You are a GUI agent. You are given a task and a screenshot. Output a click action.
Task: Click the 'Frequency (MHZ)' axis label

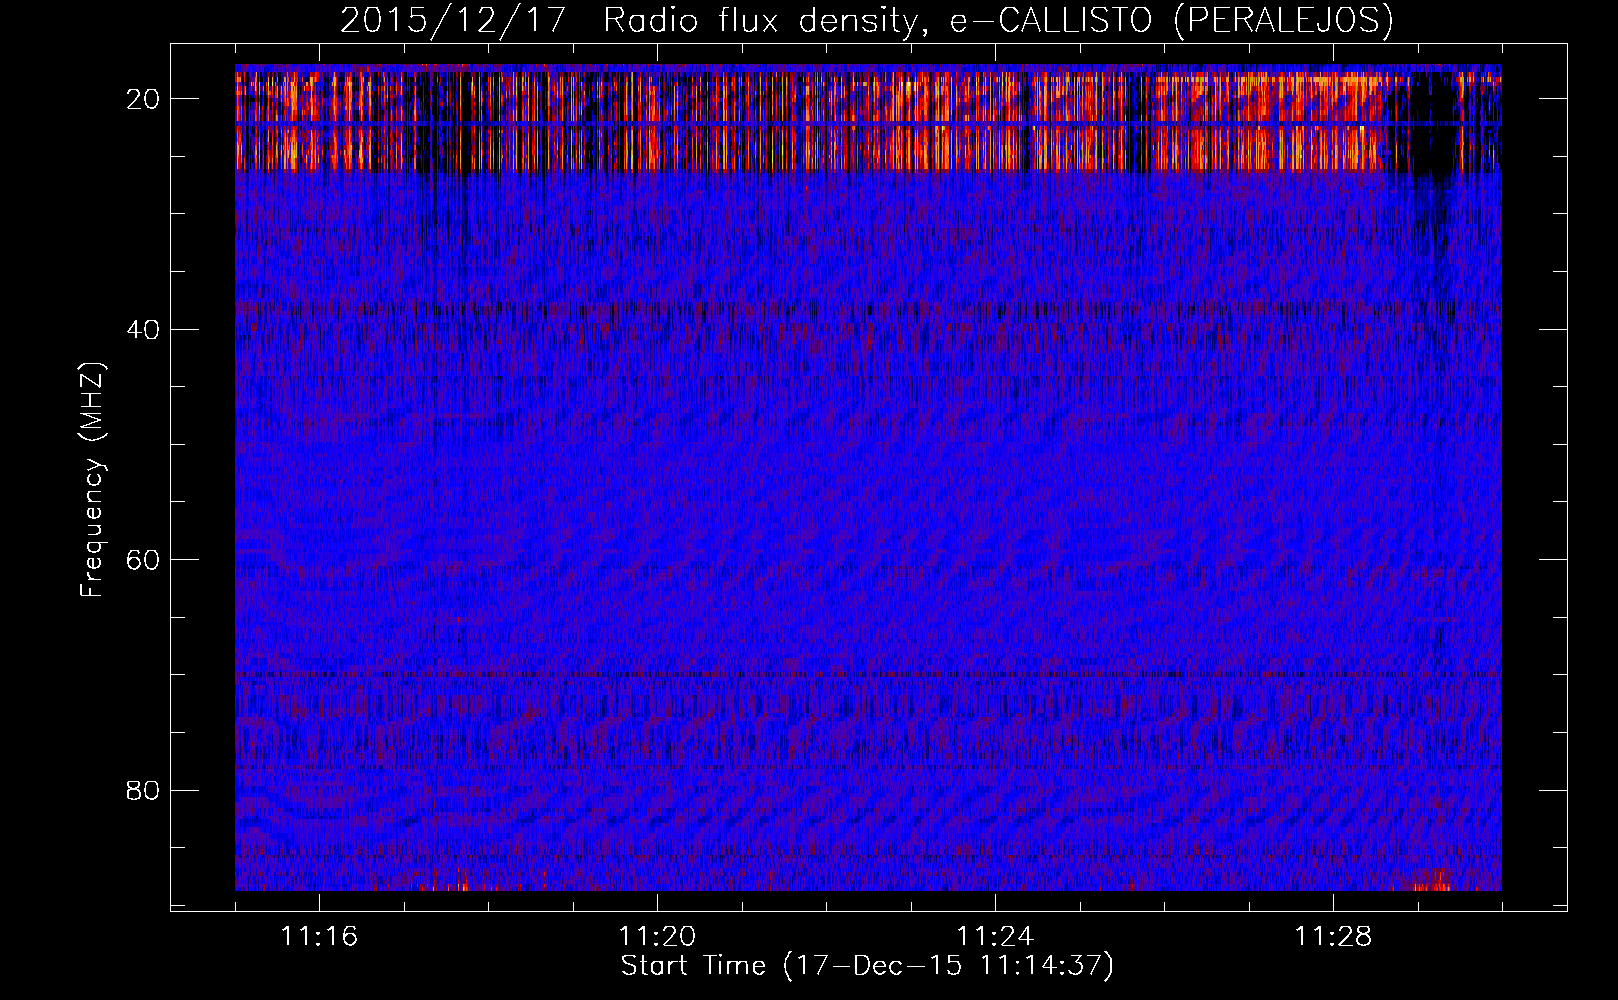92,481
